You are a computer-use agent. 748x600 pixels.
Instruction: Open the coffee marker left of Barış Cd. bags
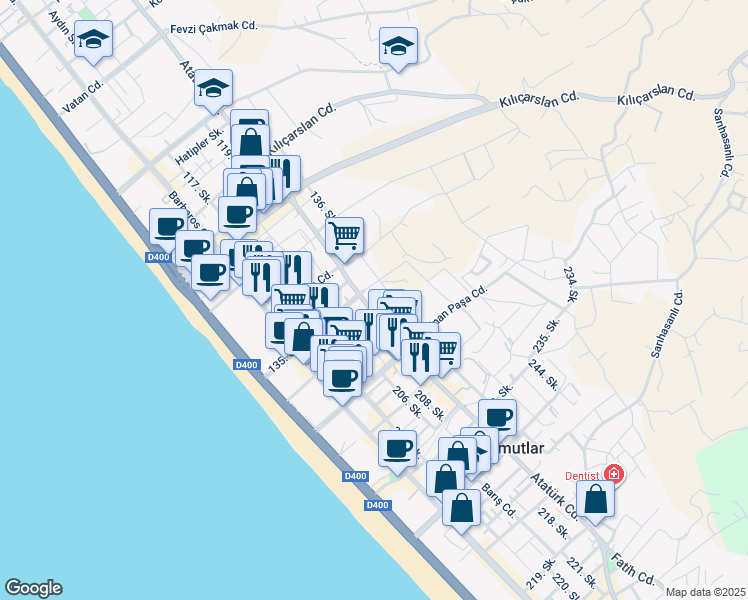pyautogui.click(x=397, y=449)
